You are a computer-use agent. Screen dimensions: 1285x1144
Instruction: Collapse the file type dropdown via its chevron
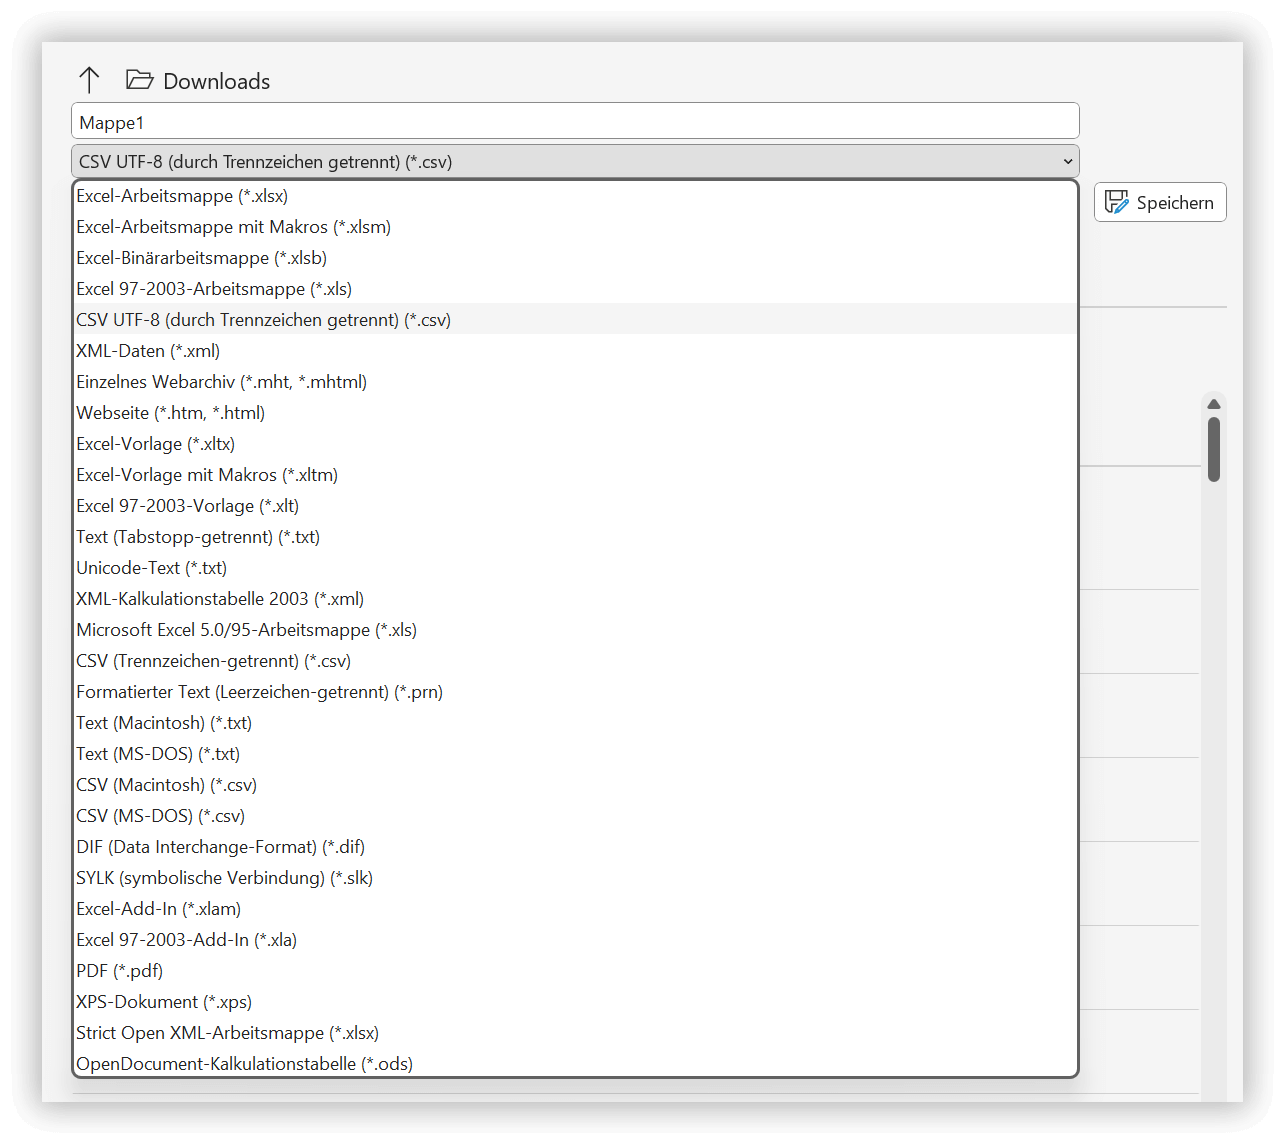tap(1067, 161)
